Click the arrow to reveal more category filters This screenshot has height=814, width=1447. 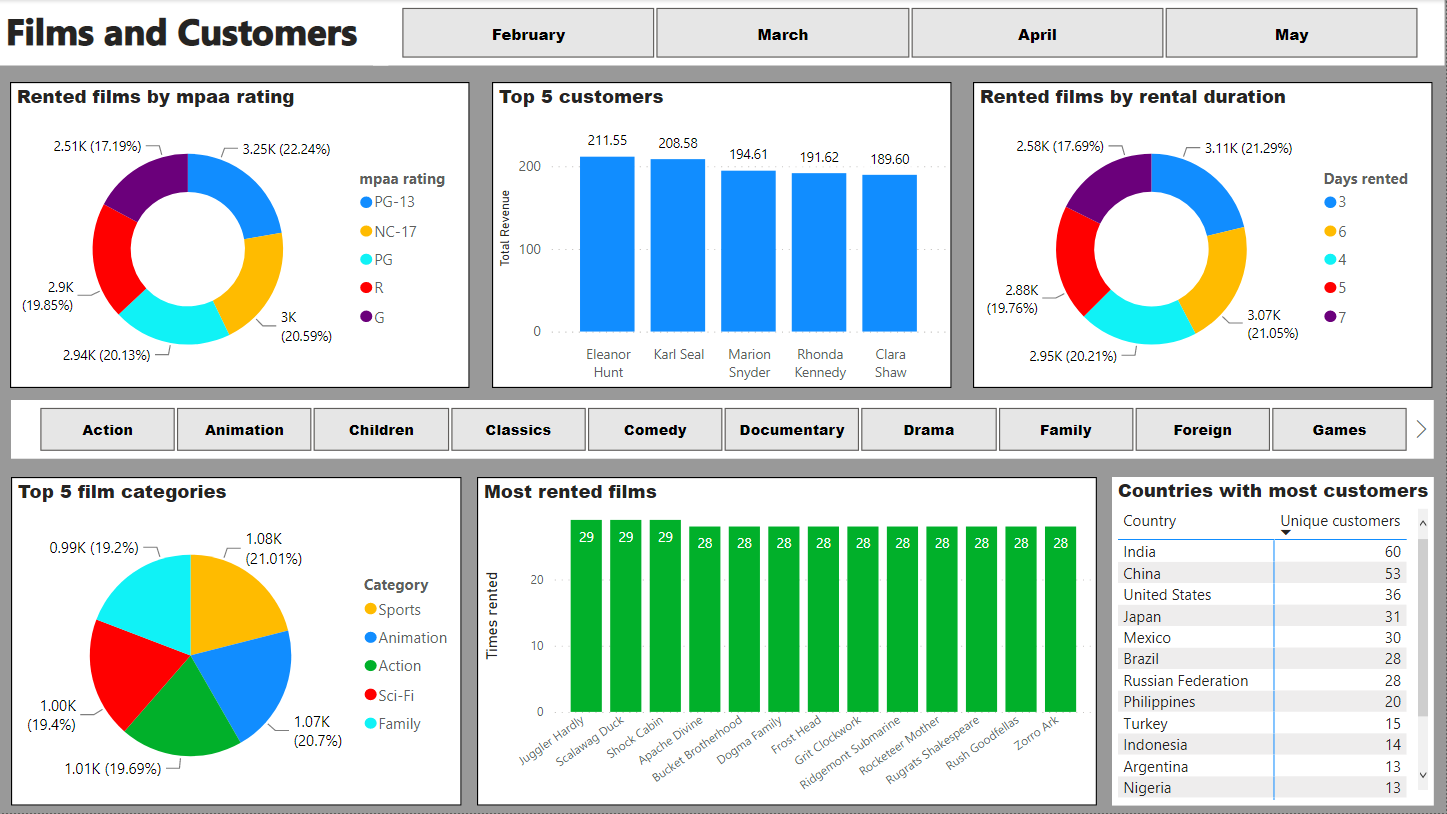coord(1421,427)
